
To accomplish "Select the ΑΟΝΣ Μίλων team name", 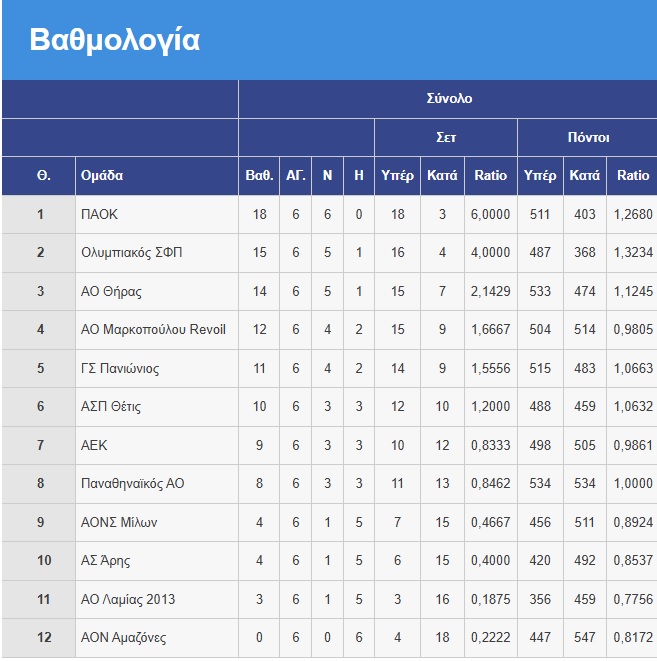I will pyautogui.click(x=119, y=523).
